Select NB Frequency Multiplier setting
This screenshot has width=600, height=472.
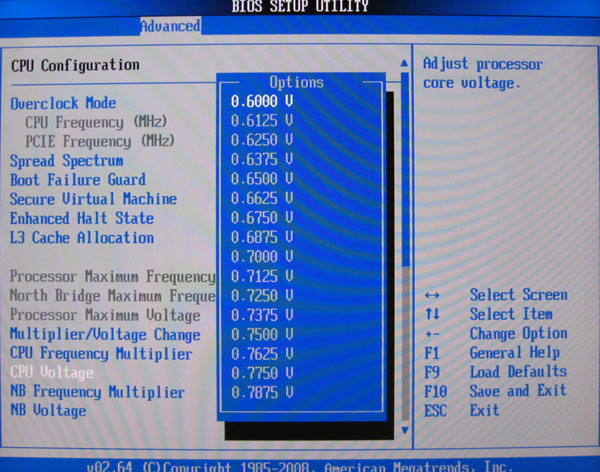pos(98,392)
